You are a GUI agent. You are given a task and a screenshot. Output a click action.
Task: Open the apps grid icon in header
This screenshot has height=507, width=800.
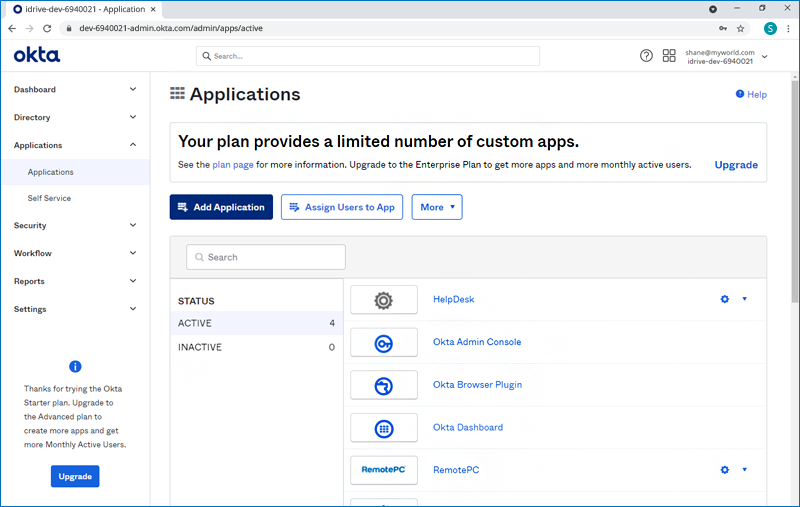click(x=669, y=56)
